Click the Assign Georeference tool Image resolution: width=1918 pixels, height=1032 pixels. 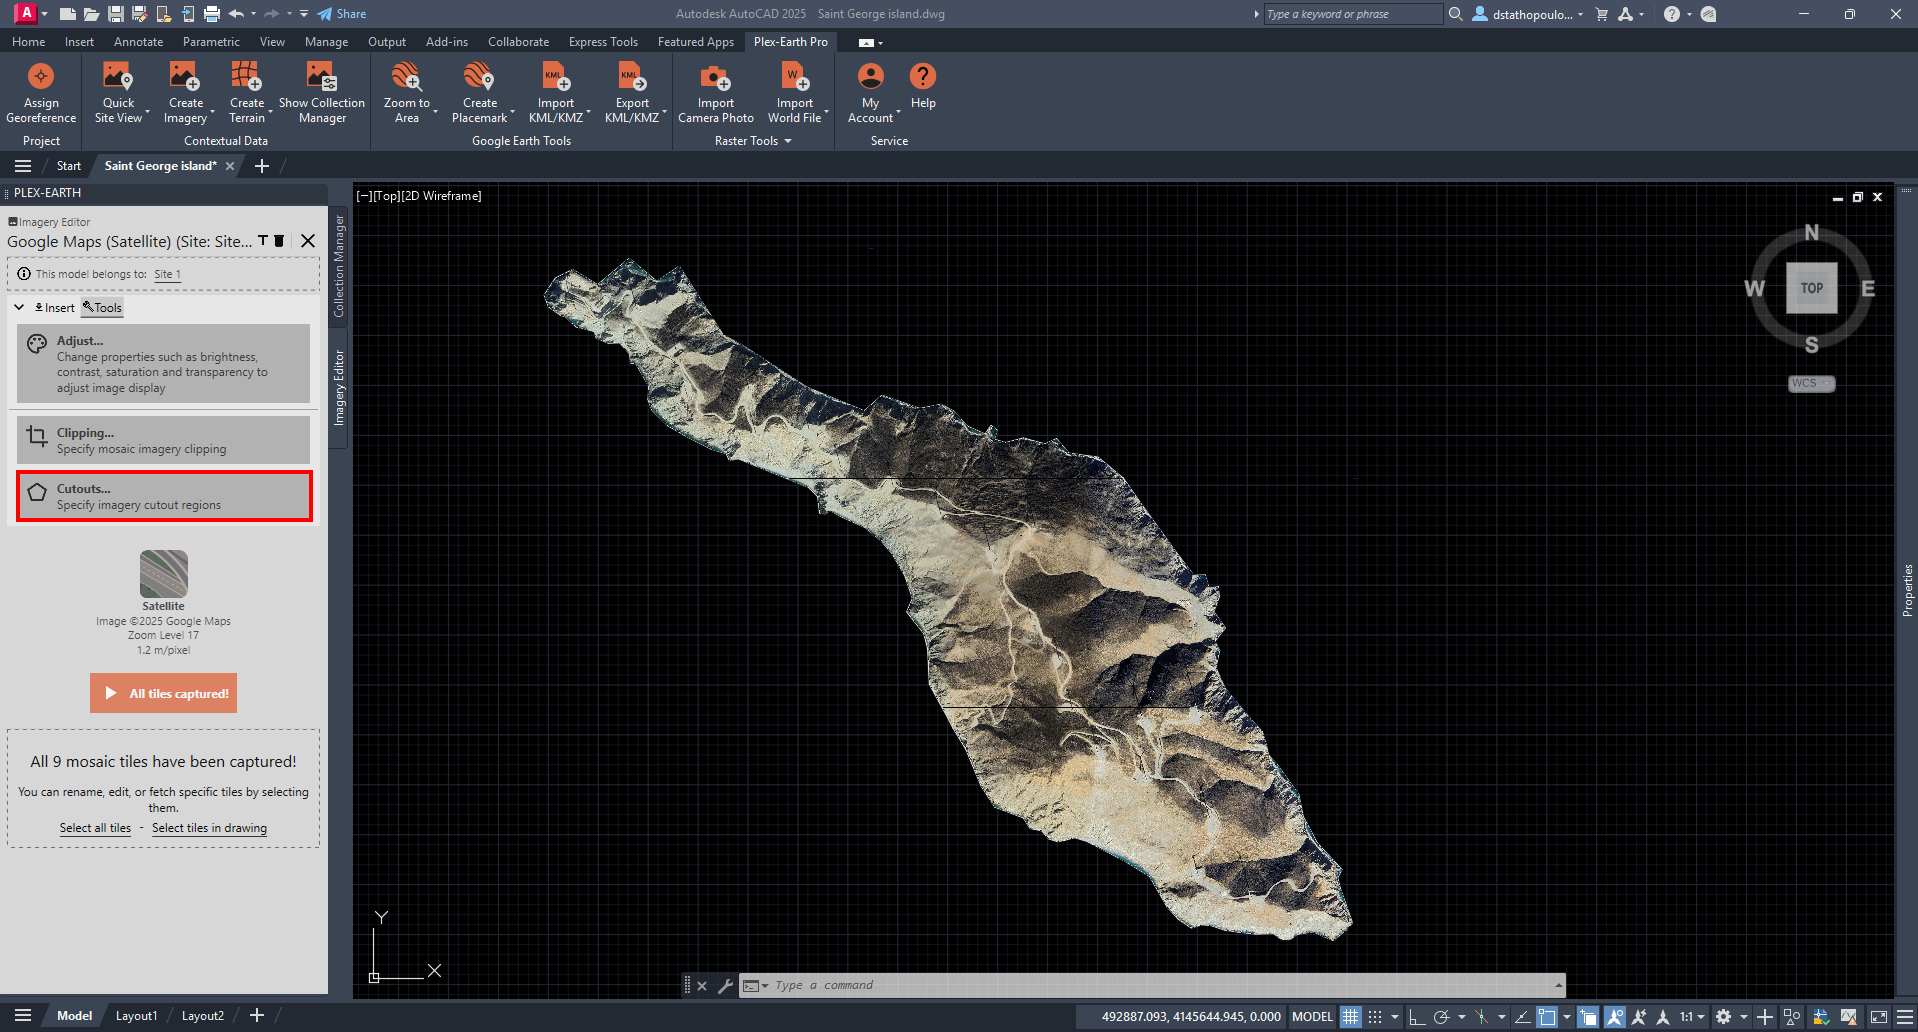[41, 93]
